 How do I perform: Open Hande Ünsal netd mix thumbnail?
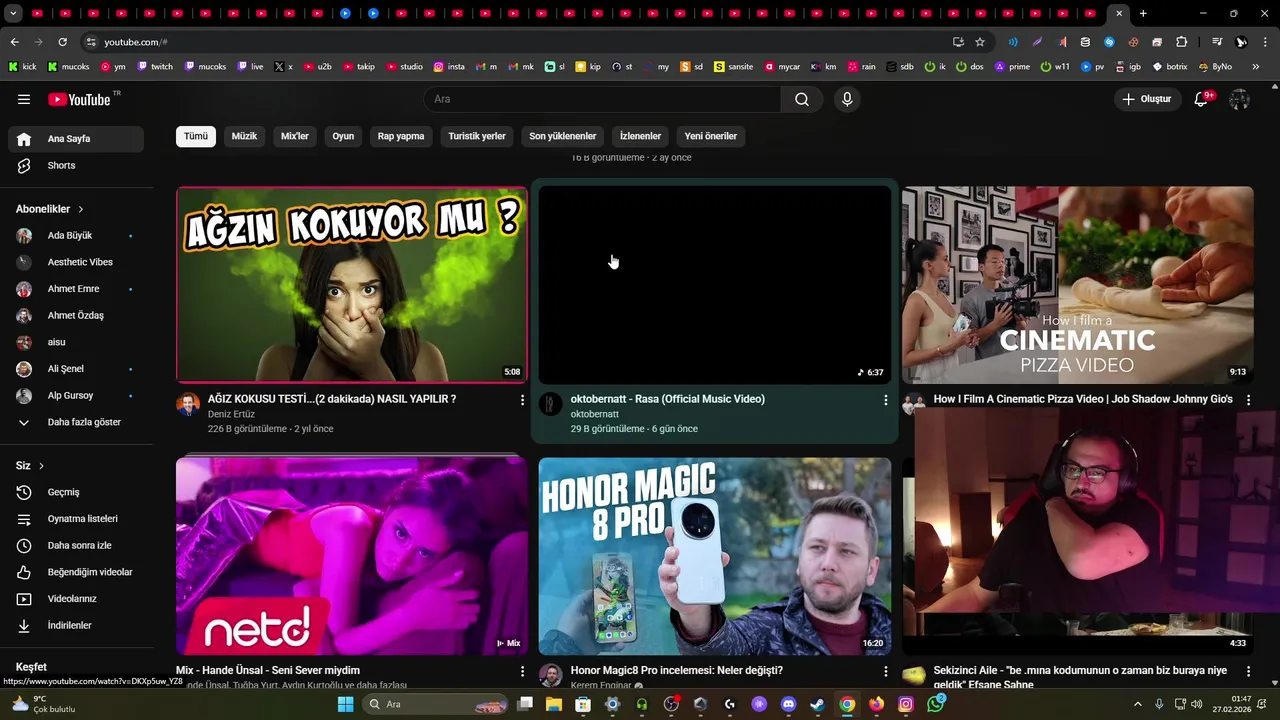(352, 556)
